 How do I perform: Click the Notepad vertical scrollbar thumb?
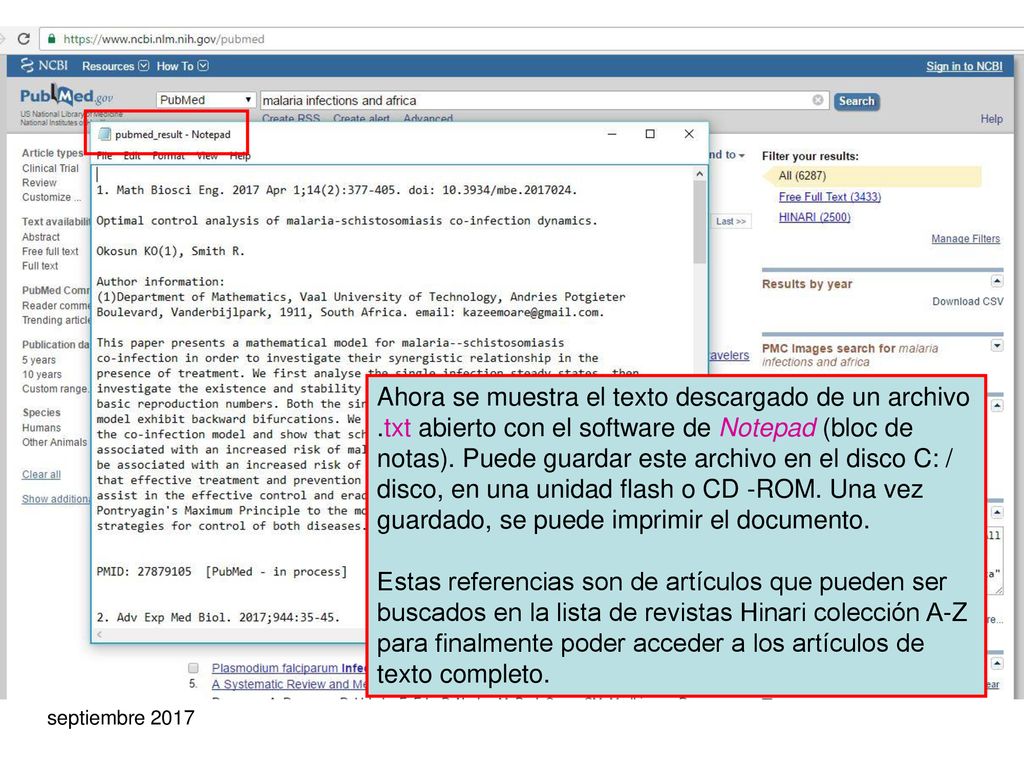coord(699,222)
